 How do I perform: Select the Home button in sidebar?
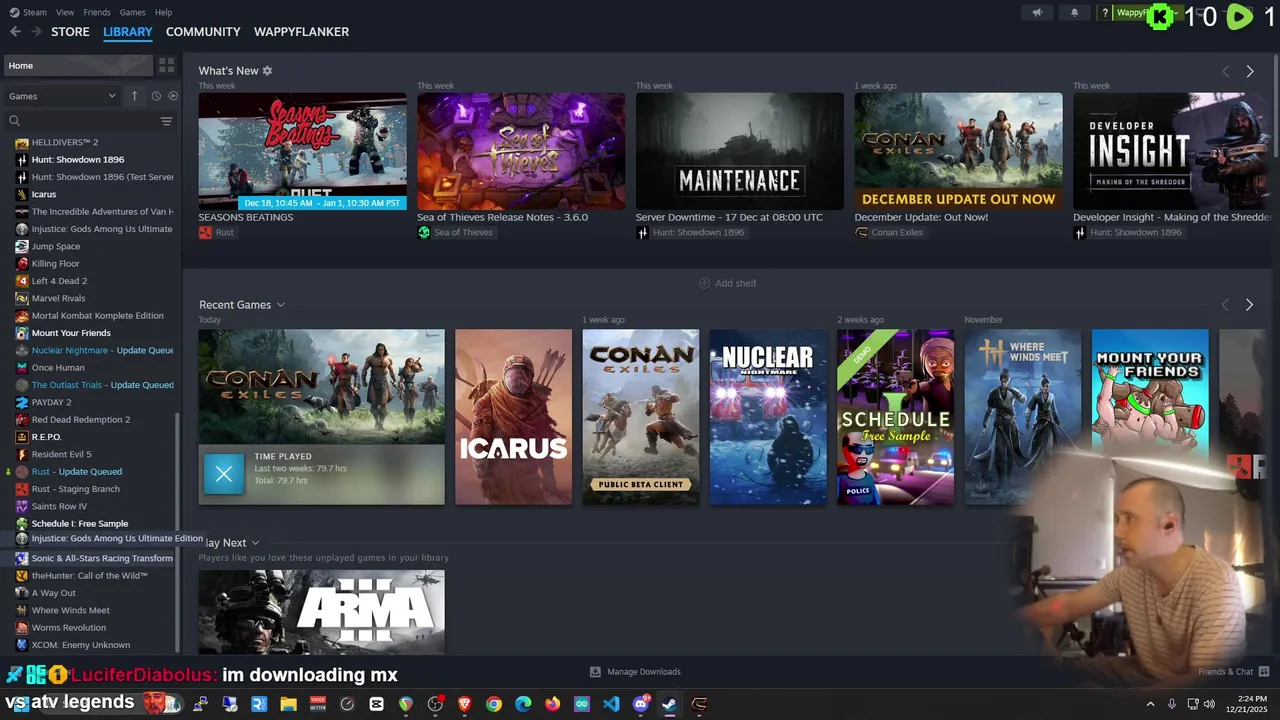[x=78, y=65]
